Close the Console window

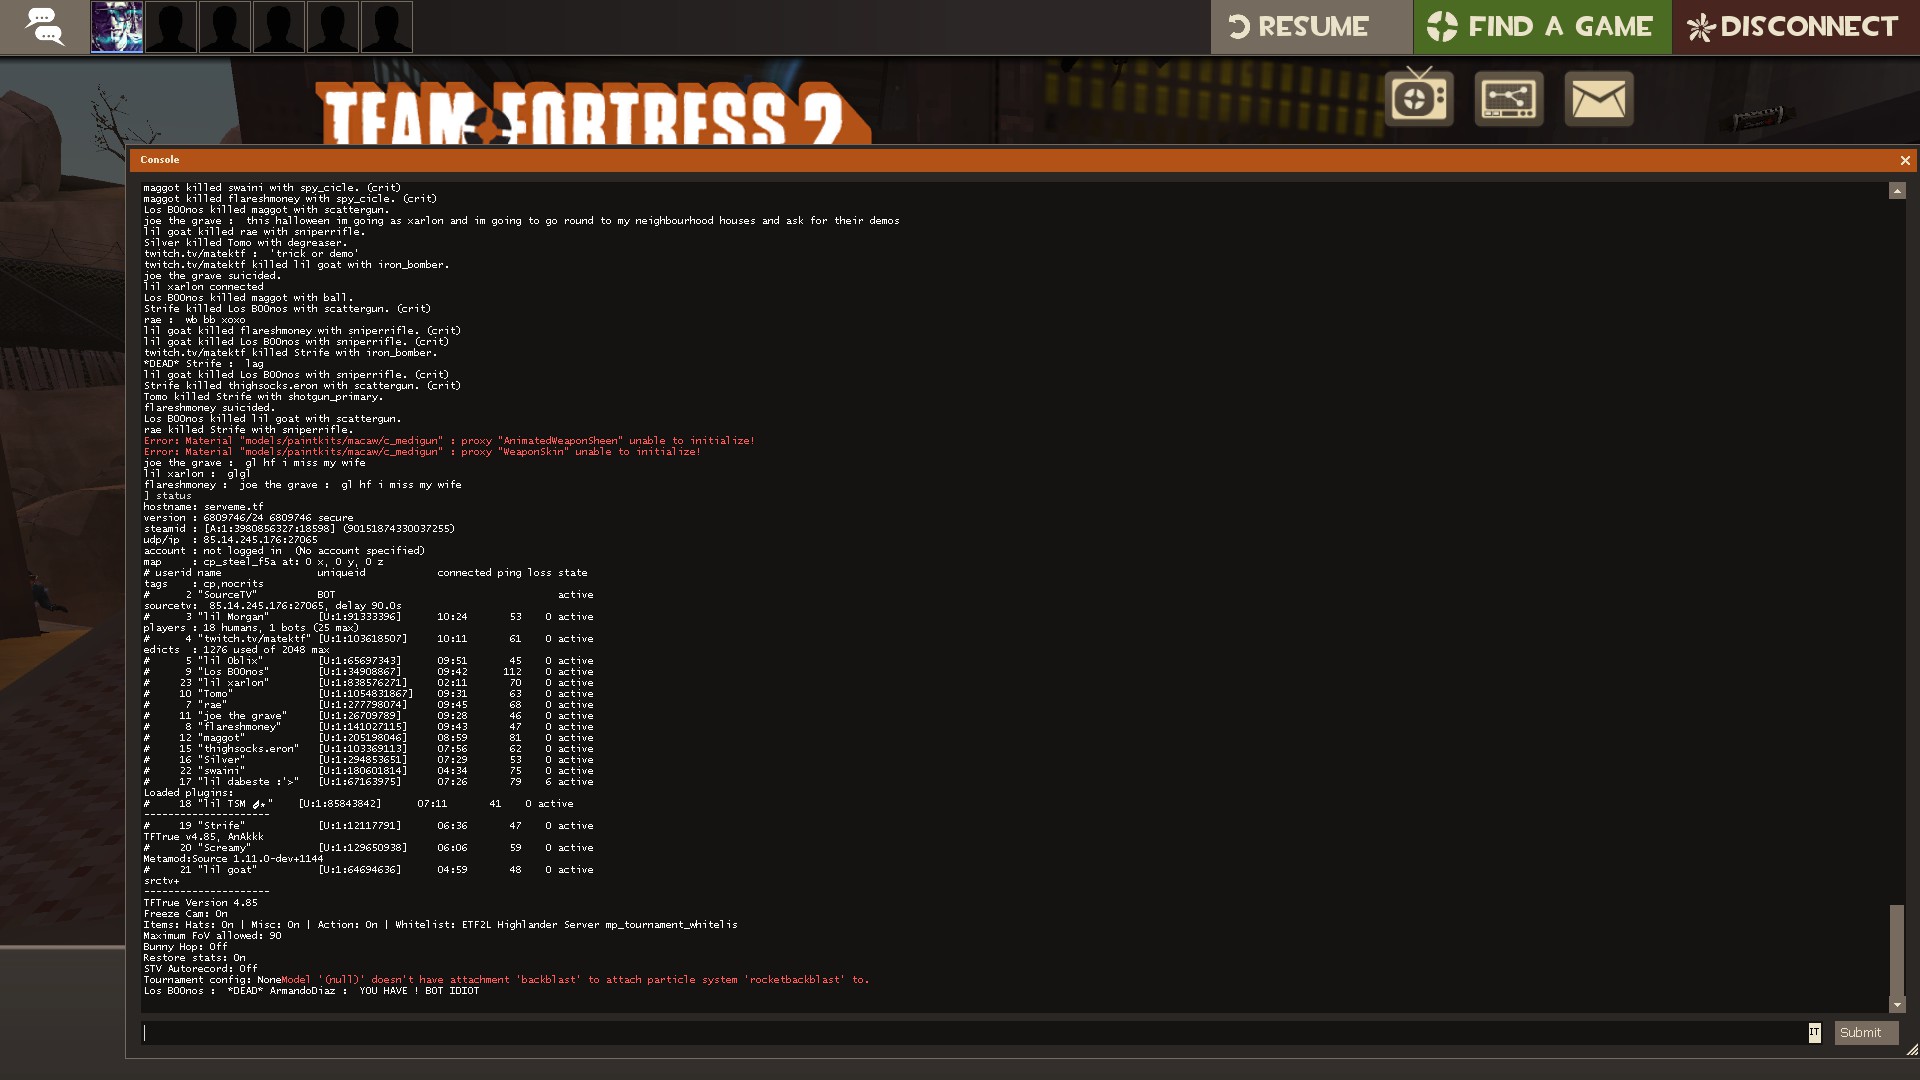click(x=1904, y=160)
